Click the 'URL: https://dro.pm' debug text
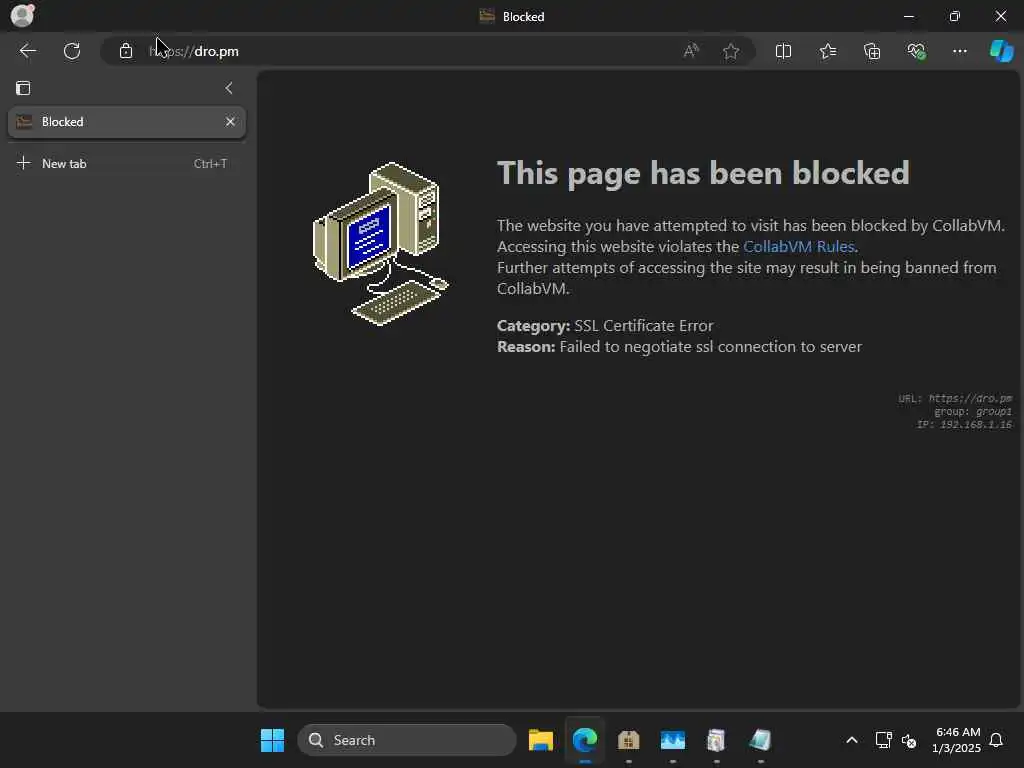 point(955,398)
